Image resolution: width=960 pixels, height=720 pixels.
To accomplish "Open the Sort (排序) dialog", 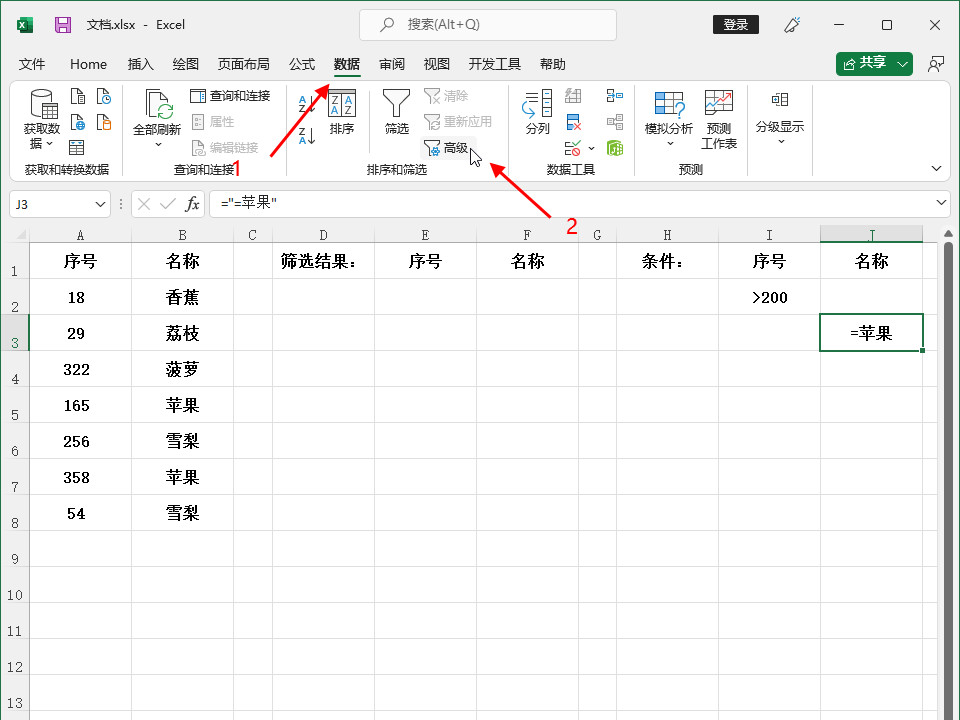I will tap(342, 112).
